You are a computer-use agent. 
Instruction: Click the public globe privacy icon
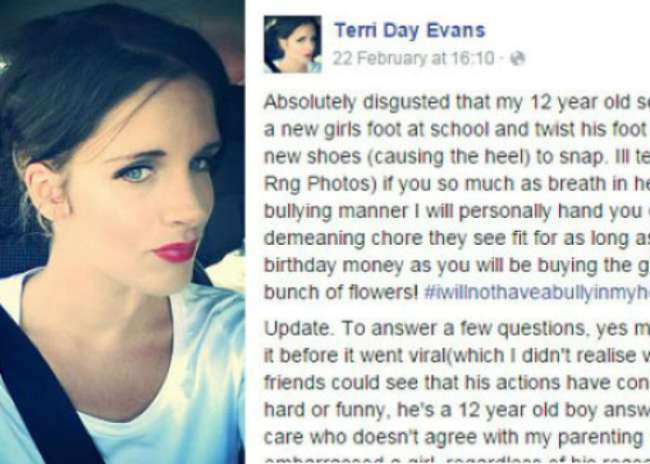tap(517, 58)
